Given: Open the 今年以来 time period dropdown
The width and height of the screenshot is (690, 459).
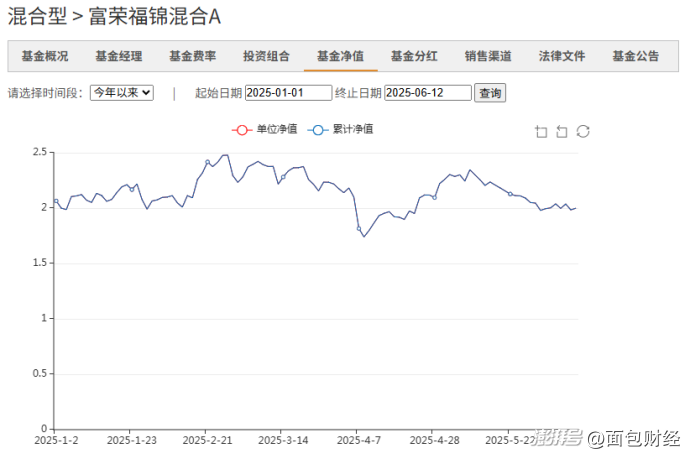Looking at the screenshot, I should pos(121,92).
